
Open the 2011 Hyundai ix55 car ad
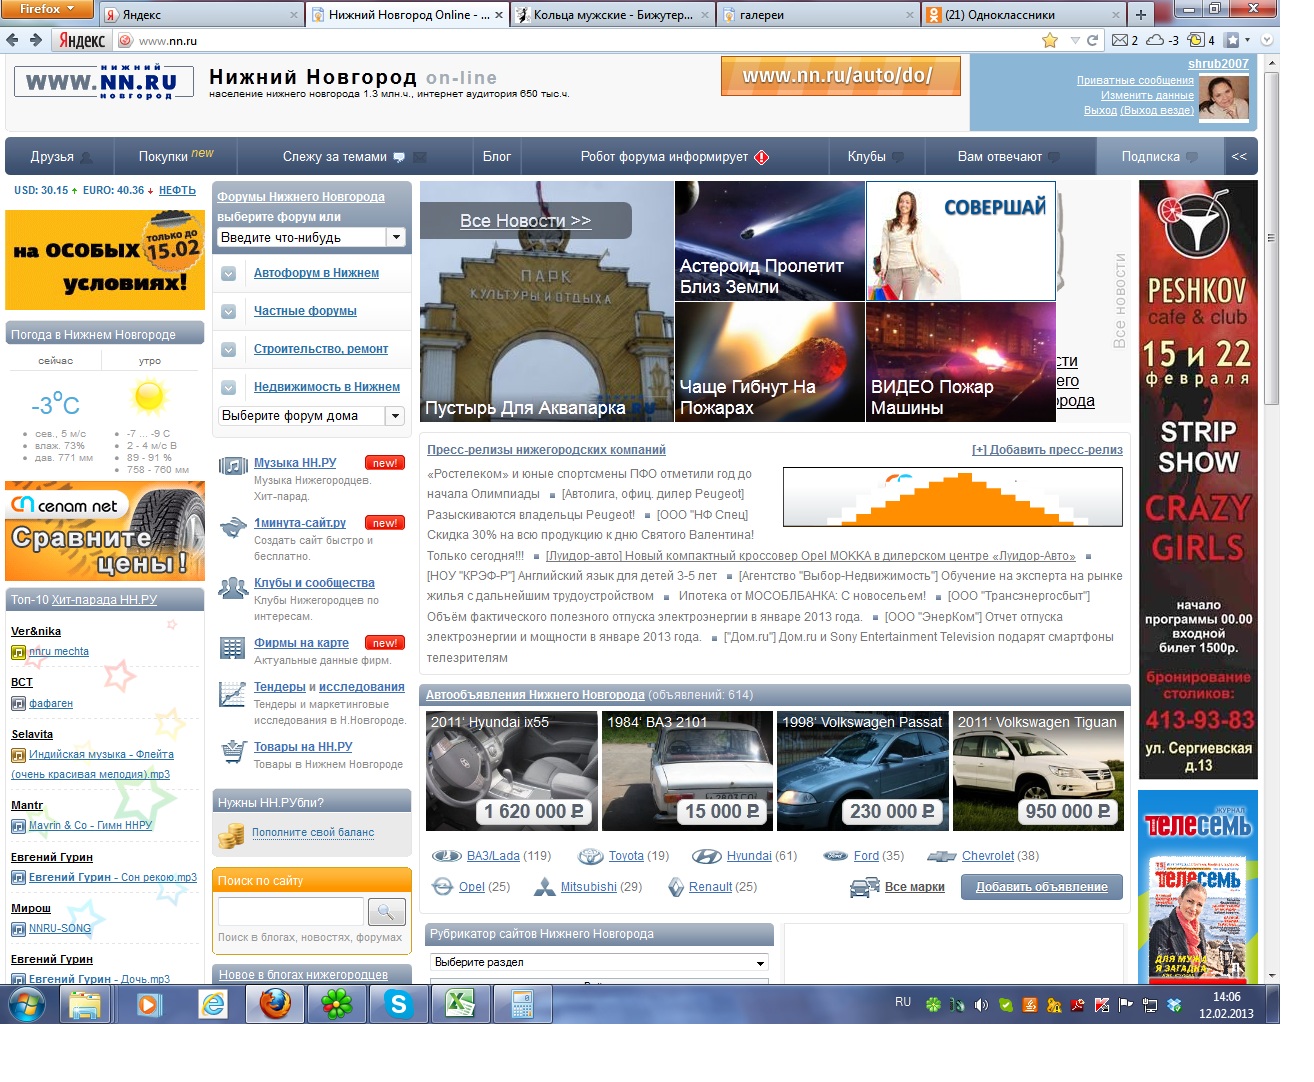[512, 771]
